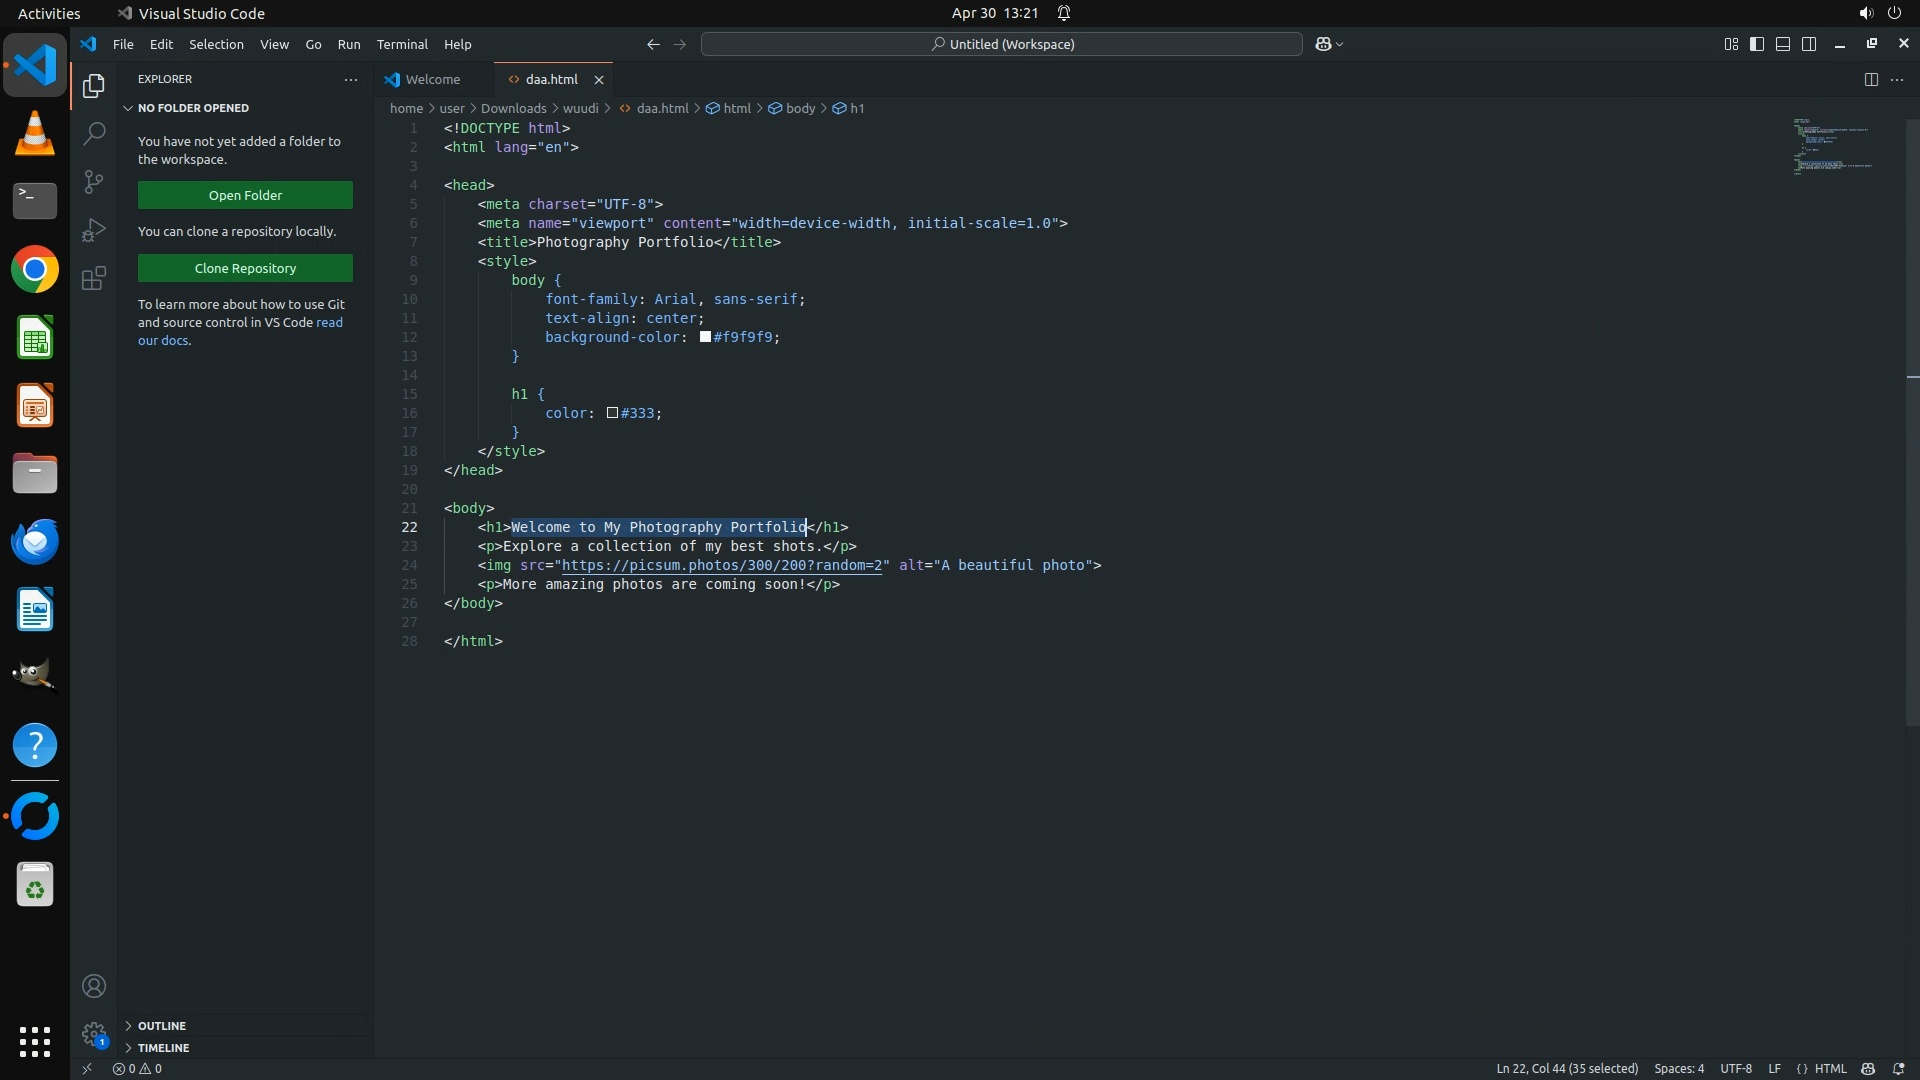
Task: Click the Open Folder button
Action: coord(245,195)
